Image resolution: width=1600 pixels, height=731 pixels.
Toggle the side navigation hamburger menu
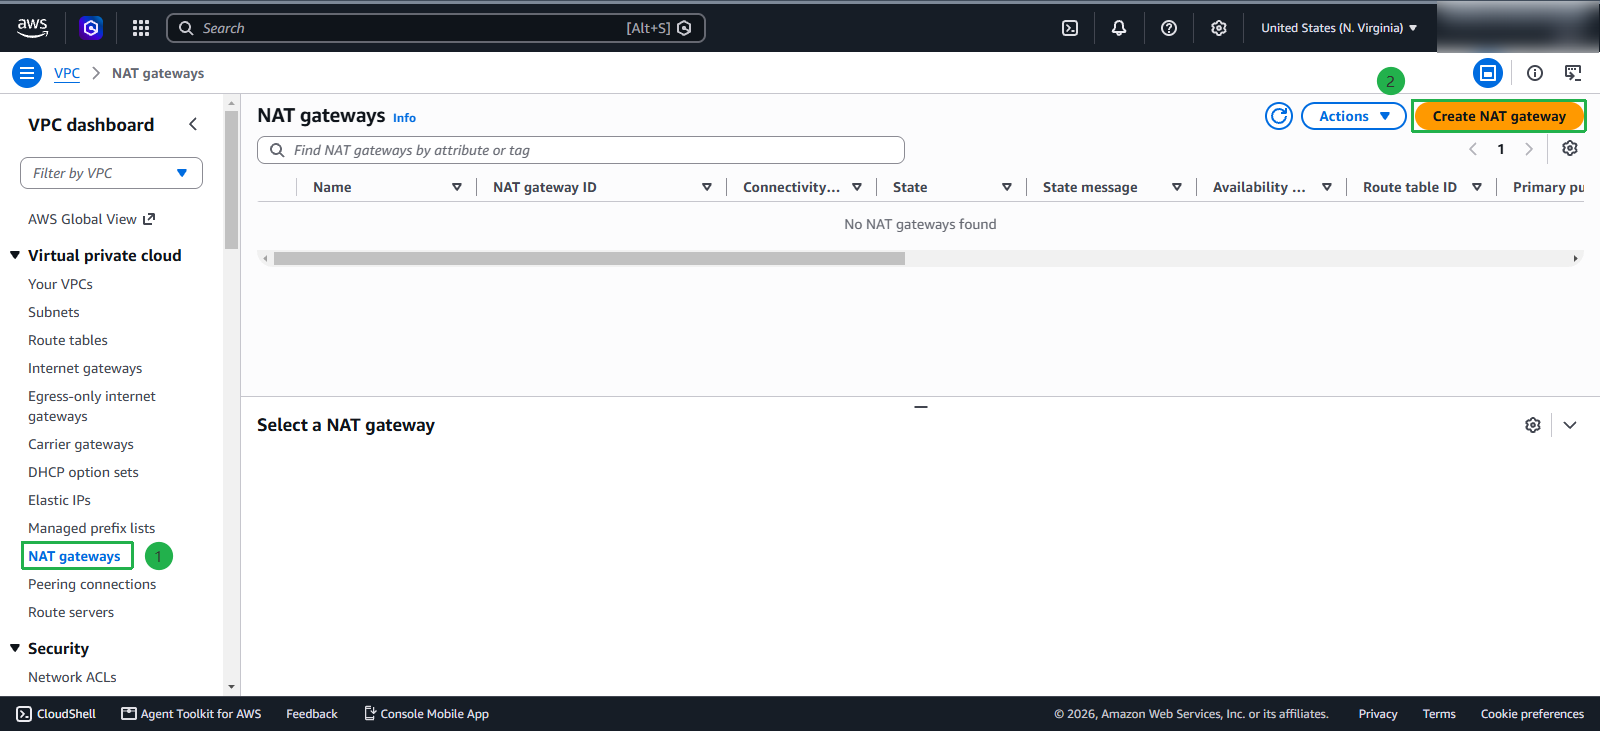point(27,73)
